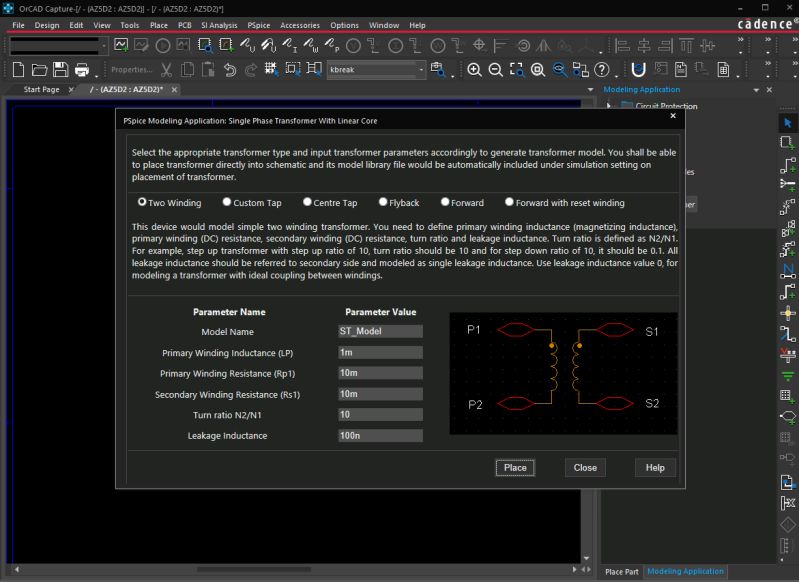
Task: Expand the alignment toolbar overflow chevron
Action: coord(740,39)
